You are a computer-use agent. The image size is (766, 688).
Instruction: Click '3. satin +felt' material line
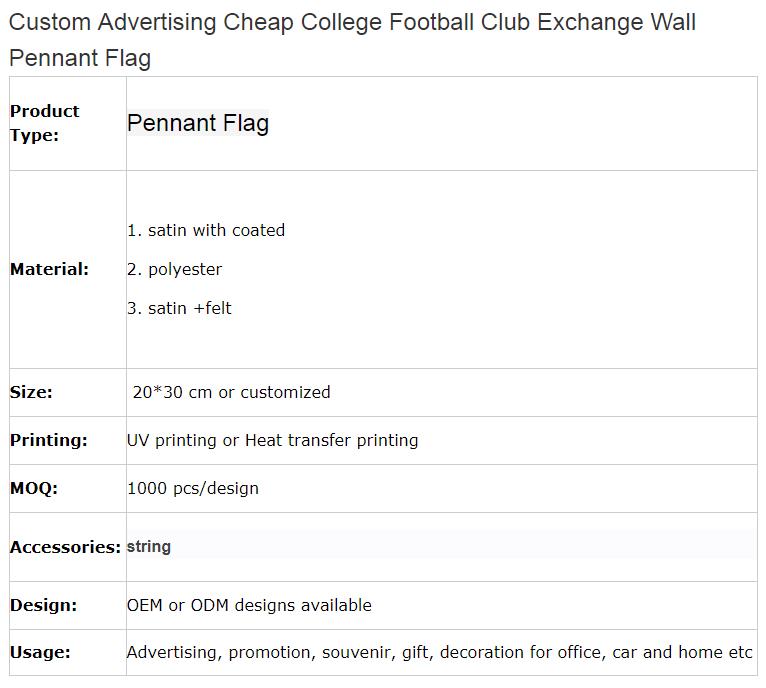point(179,308)
